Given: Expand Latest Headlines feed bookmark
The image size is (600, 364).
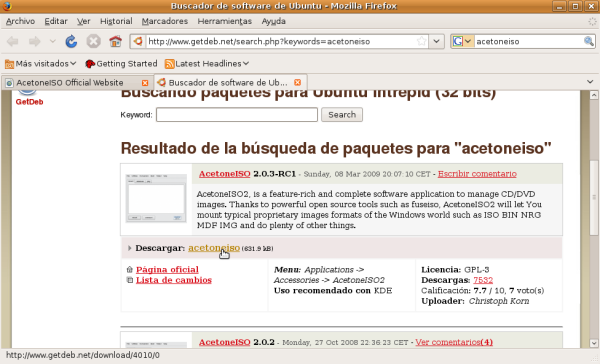Looking at the screenshot, I should [207, 64].
